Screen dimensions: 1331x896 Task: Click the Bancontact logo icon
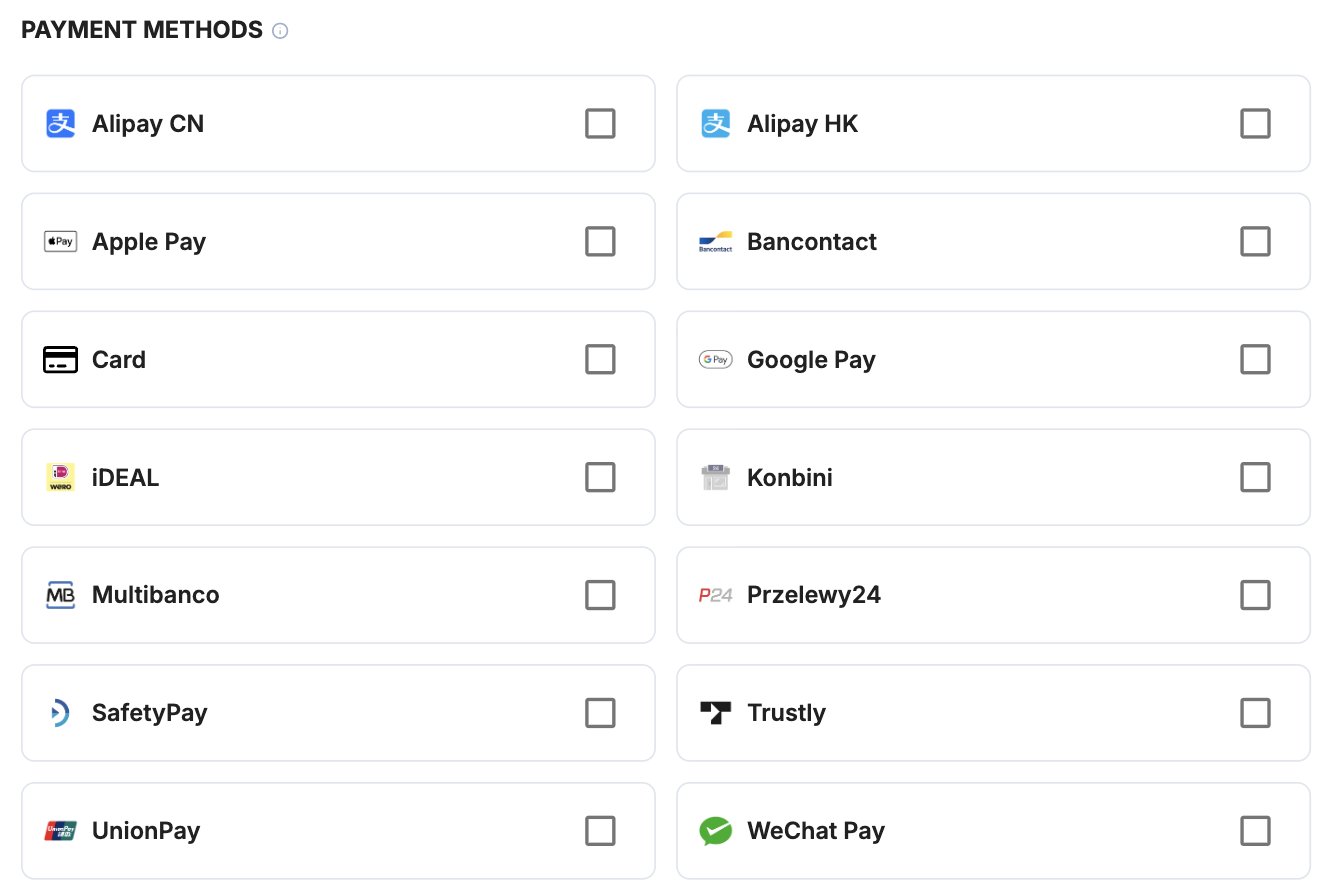tap(716, 242)
